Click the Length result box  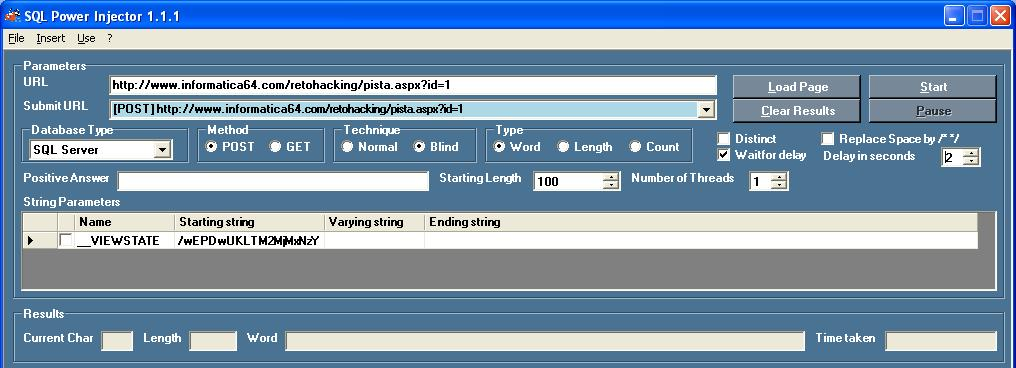pyautogui.click(x=213, y=341)
